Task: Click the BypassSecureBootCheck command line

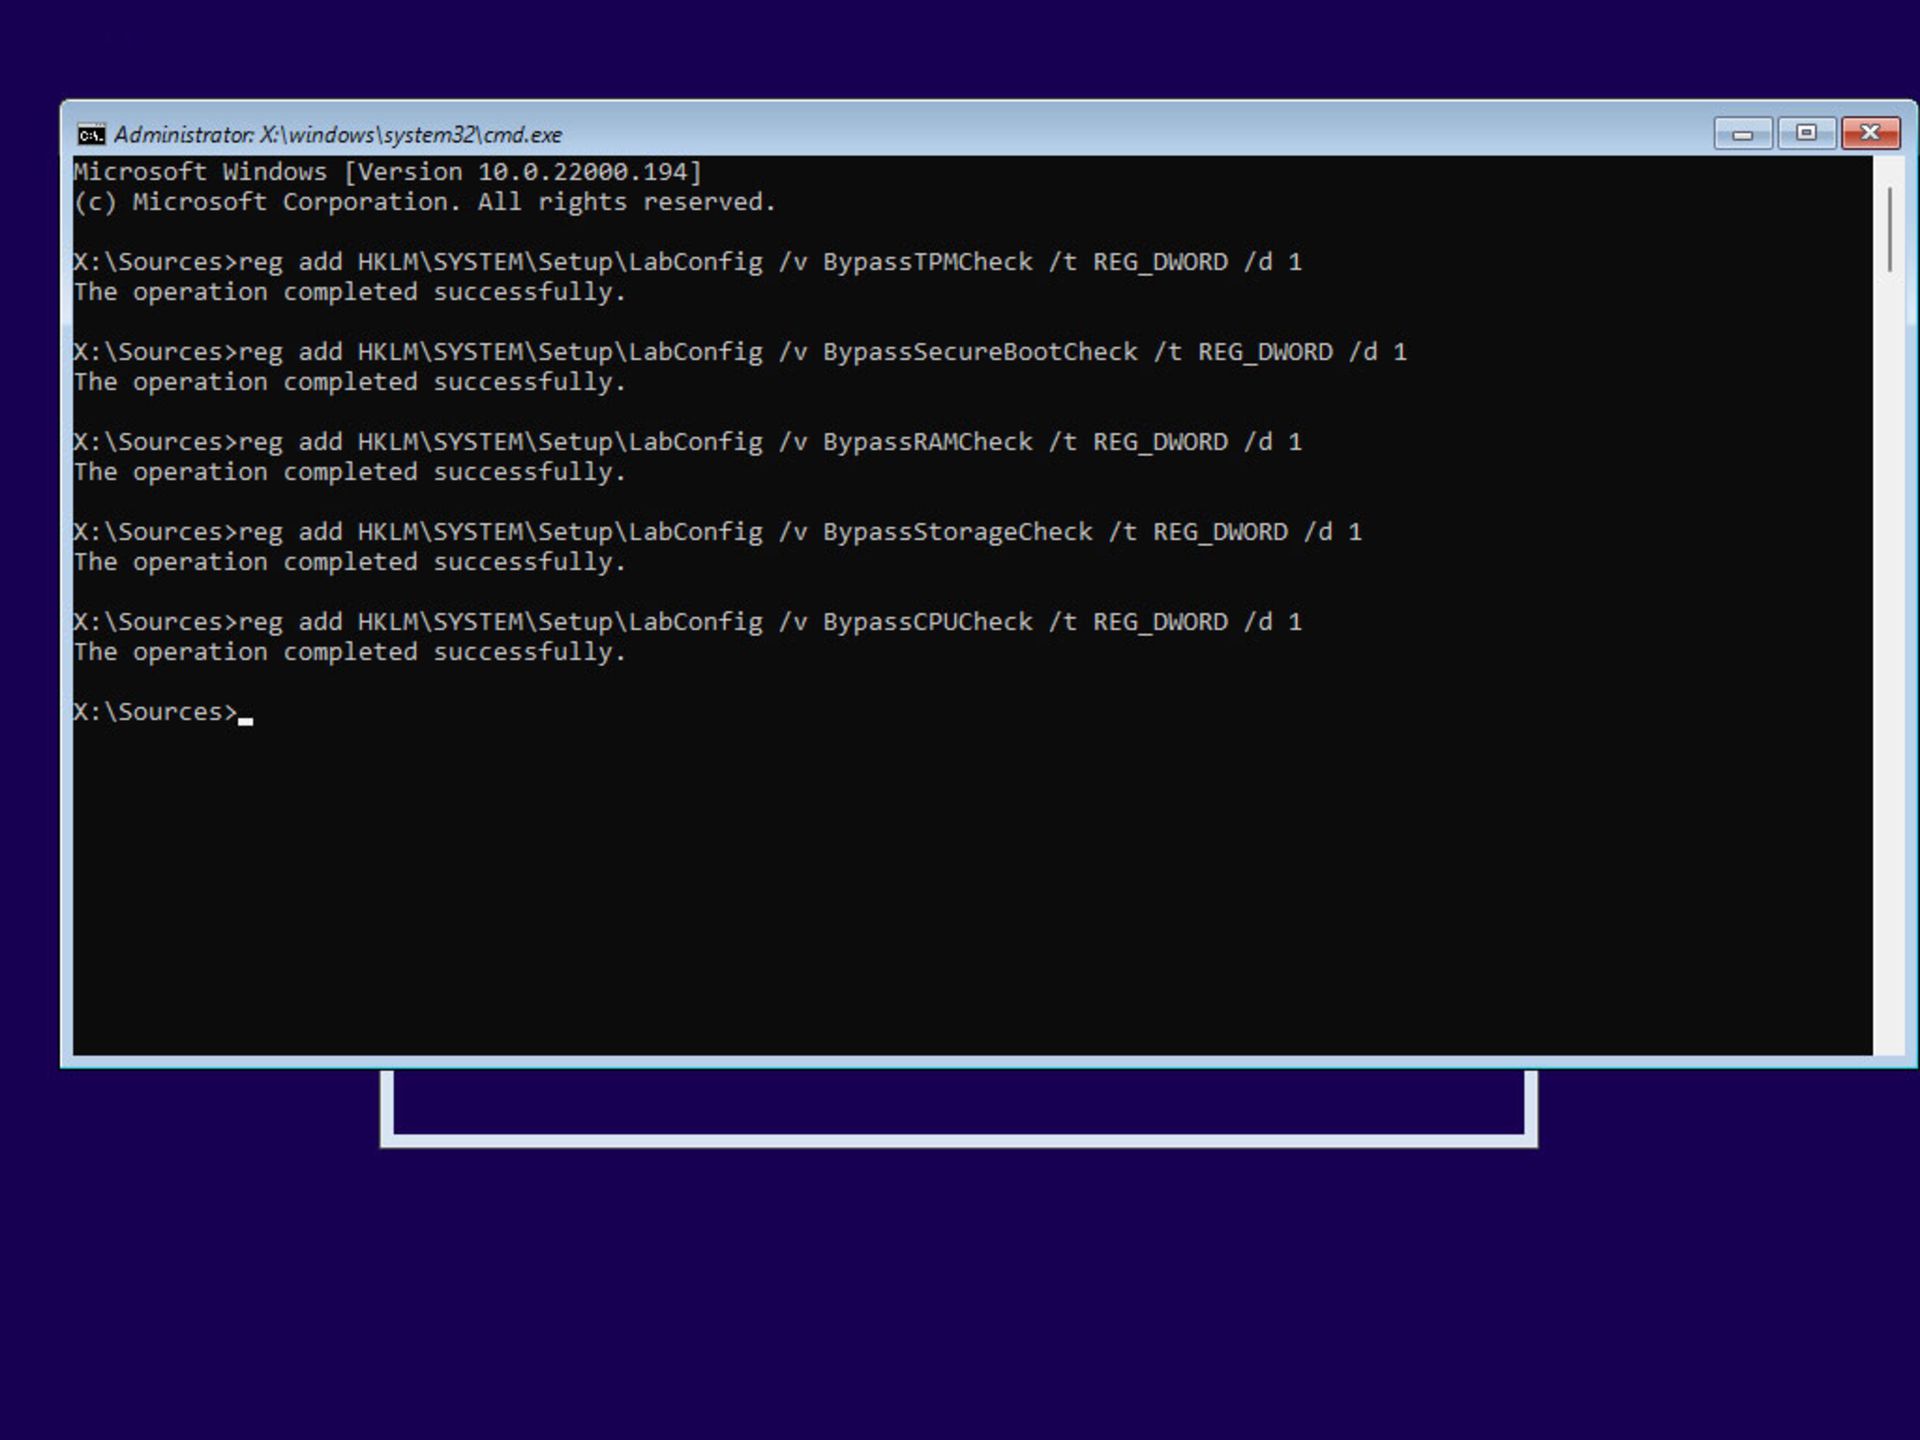Action: point(740,352)
